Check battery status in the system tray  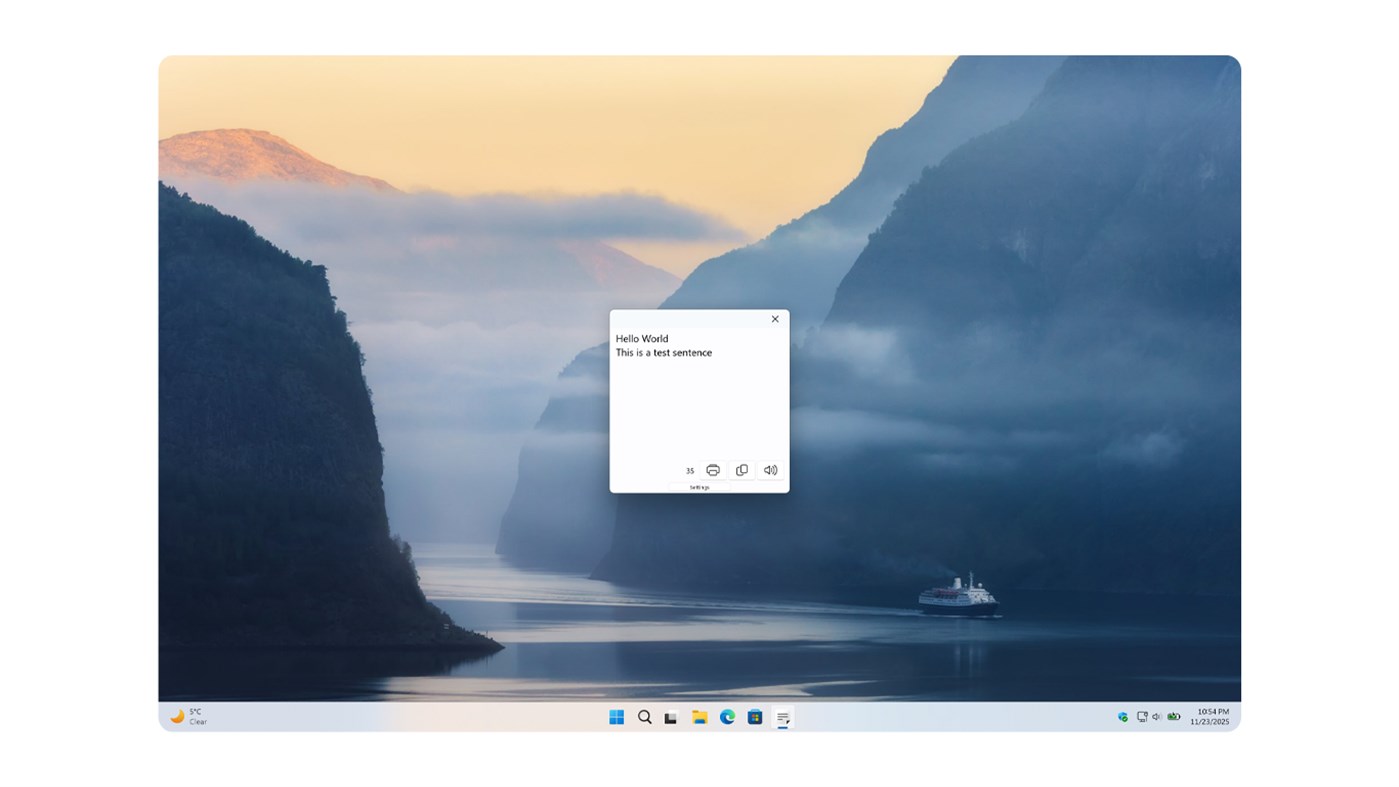click(1172, 716)
